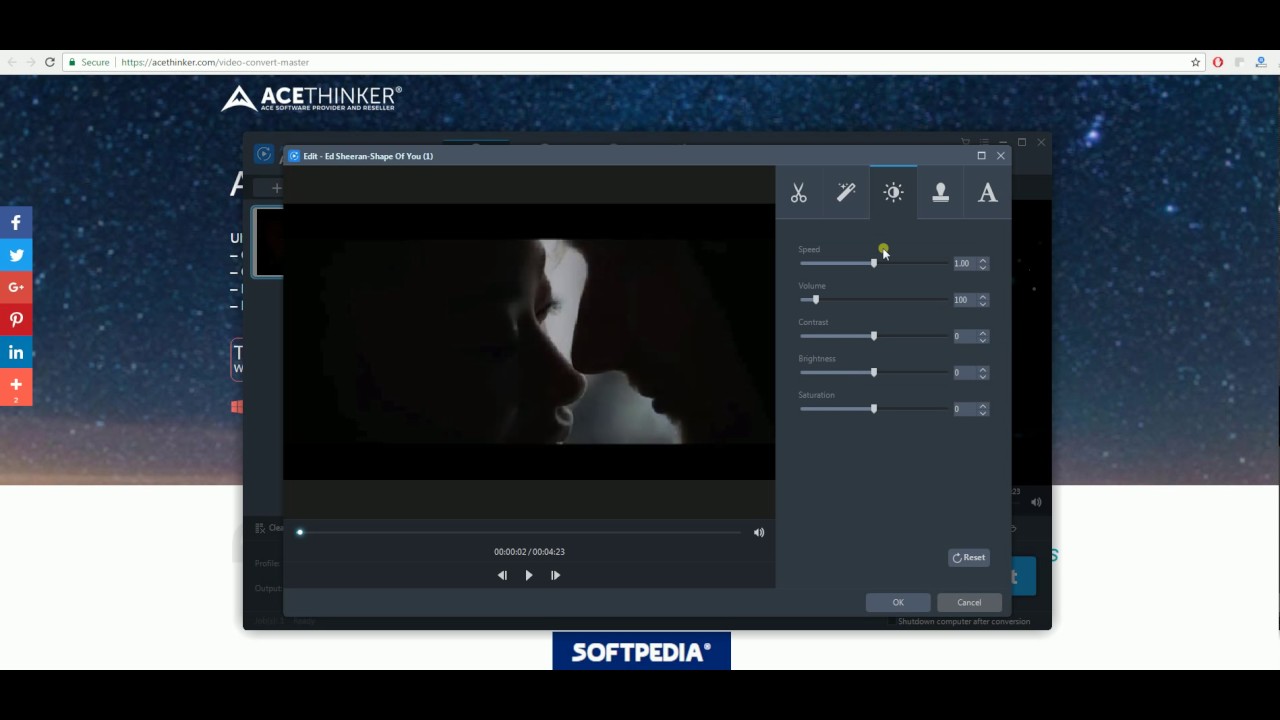The height and width of the screenshot is (720, 1280).
Task: Click the Saturation value field
Action: point(964,408)
